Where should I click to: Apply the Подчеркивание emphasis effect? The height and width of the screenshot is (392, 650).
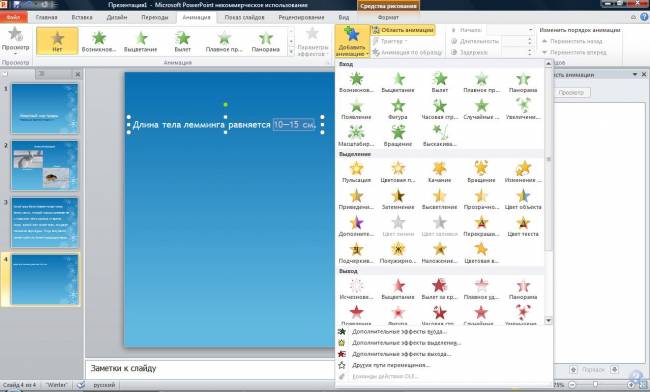pyautogui.click(x=356, y=253)
